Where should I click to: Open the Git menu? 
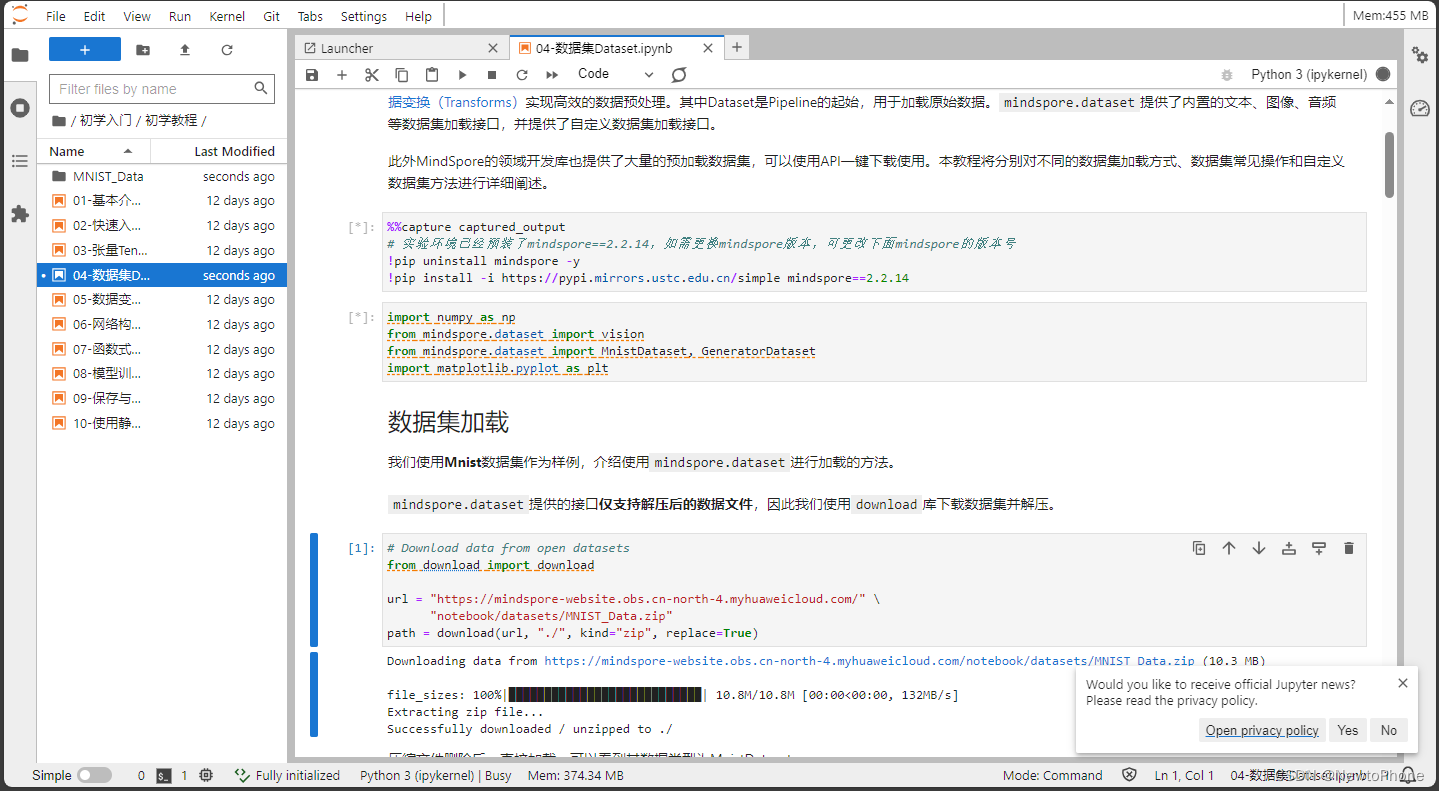pyautogui.click(x=272, y=16)
